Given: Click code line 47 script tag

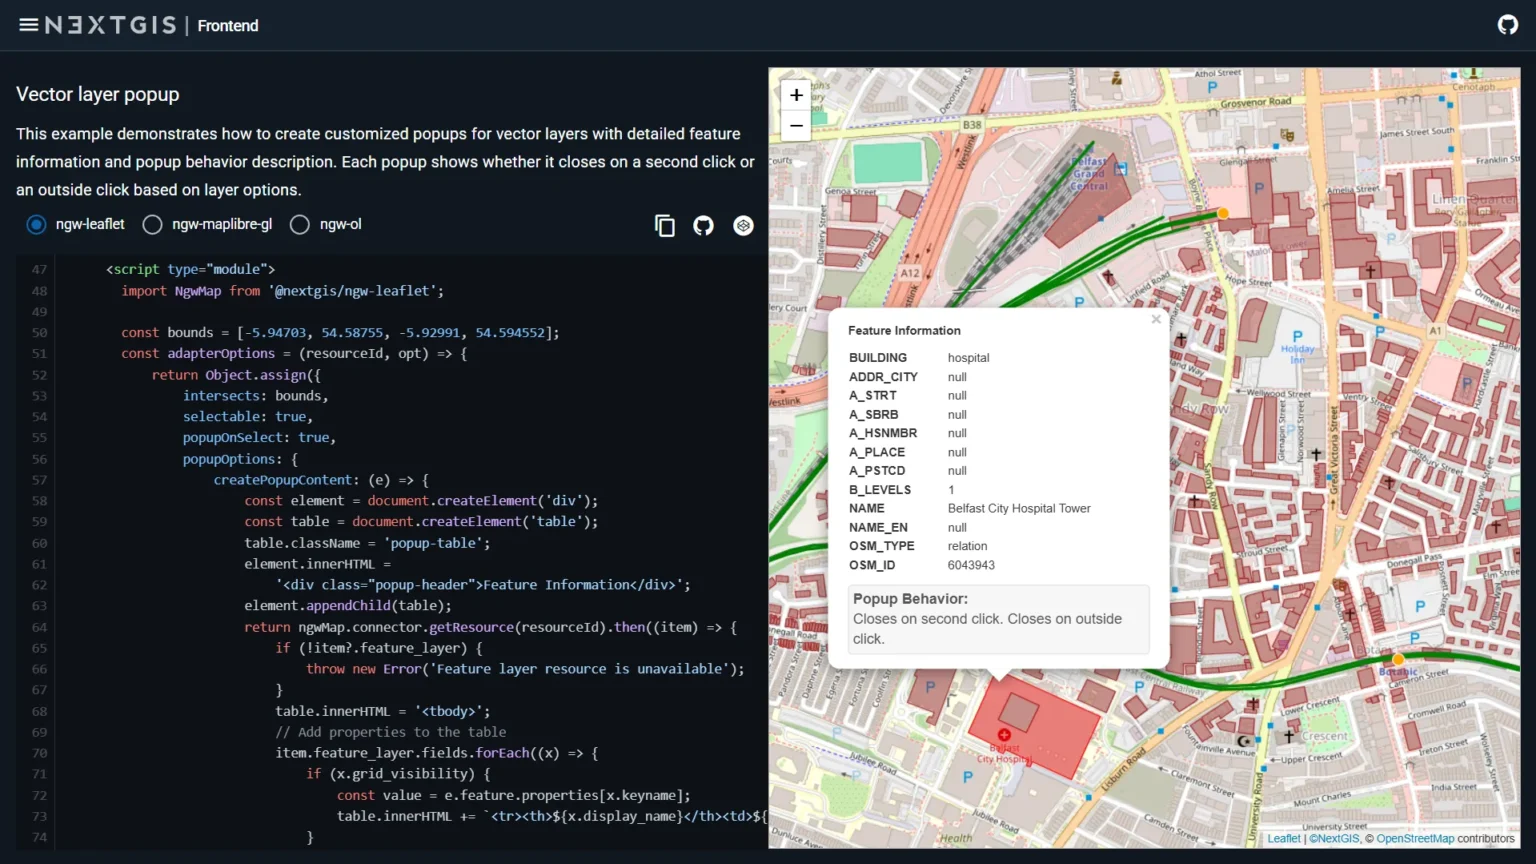Looking at the screenshot, I should (190, 269).
